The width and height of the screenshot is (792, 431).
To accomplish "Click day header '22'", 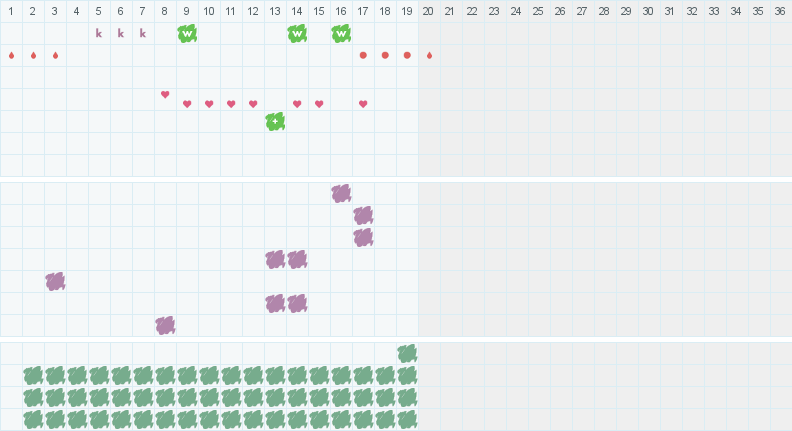I will 472,11.
